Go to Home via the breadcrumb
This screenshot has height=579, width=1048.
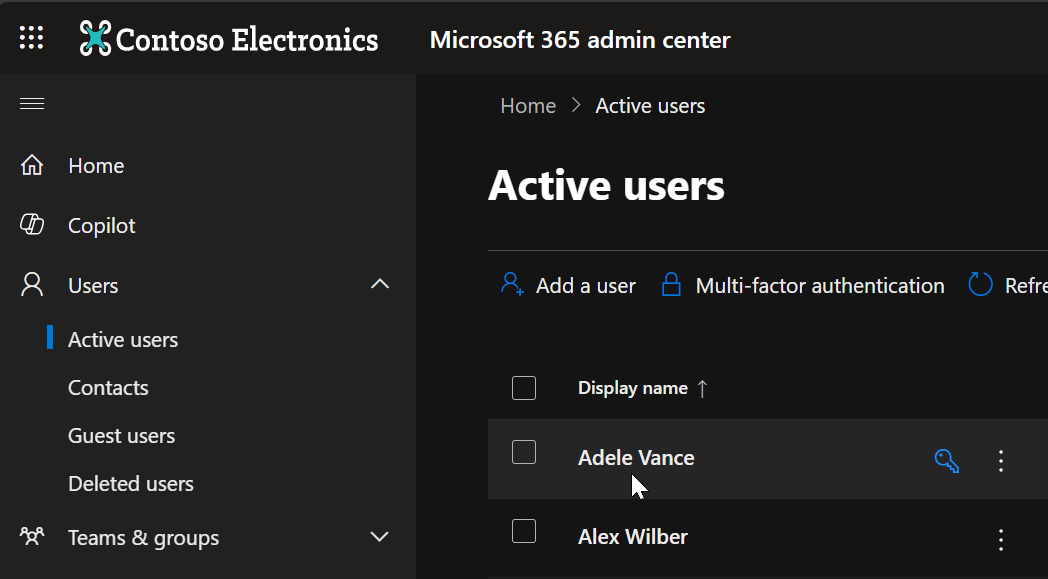[528, 106]
